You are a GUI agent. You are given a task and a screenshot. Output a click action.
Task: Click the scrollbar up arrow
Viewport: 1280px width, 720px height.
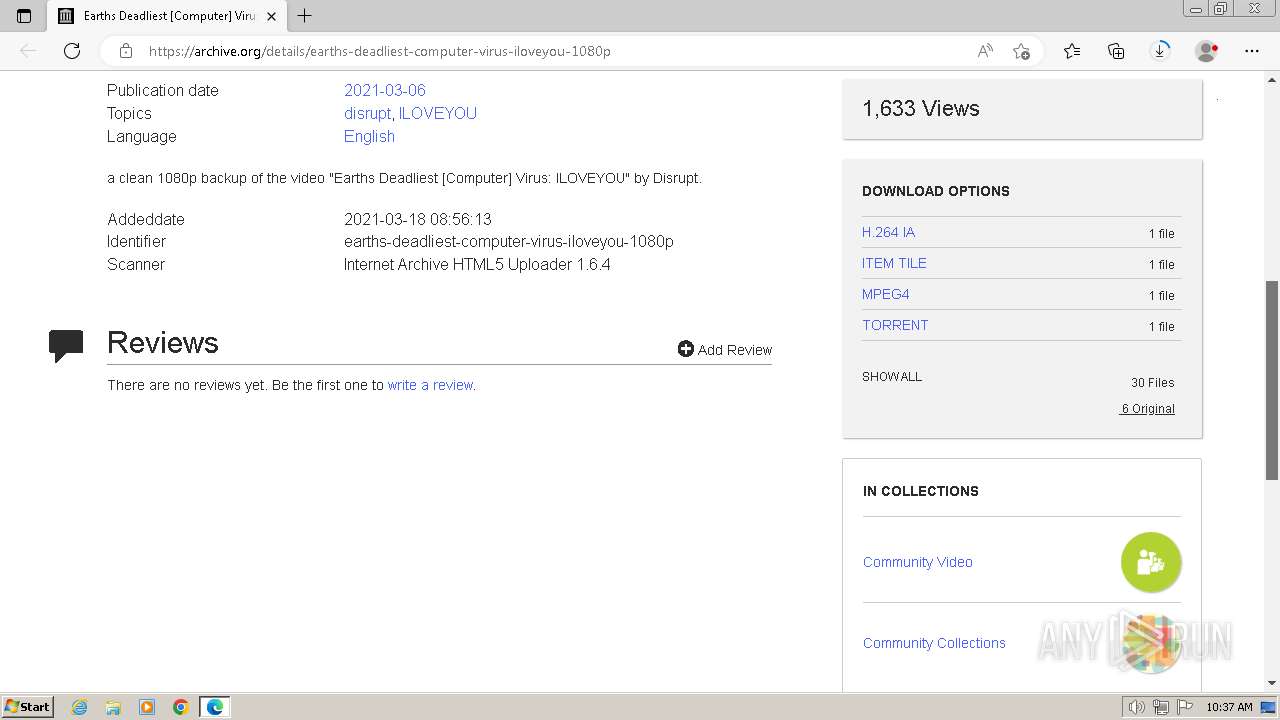click(x=1272, y=78)
